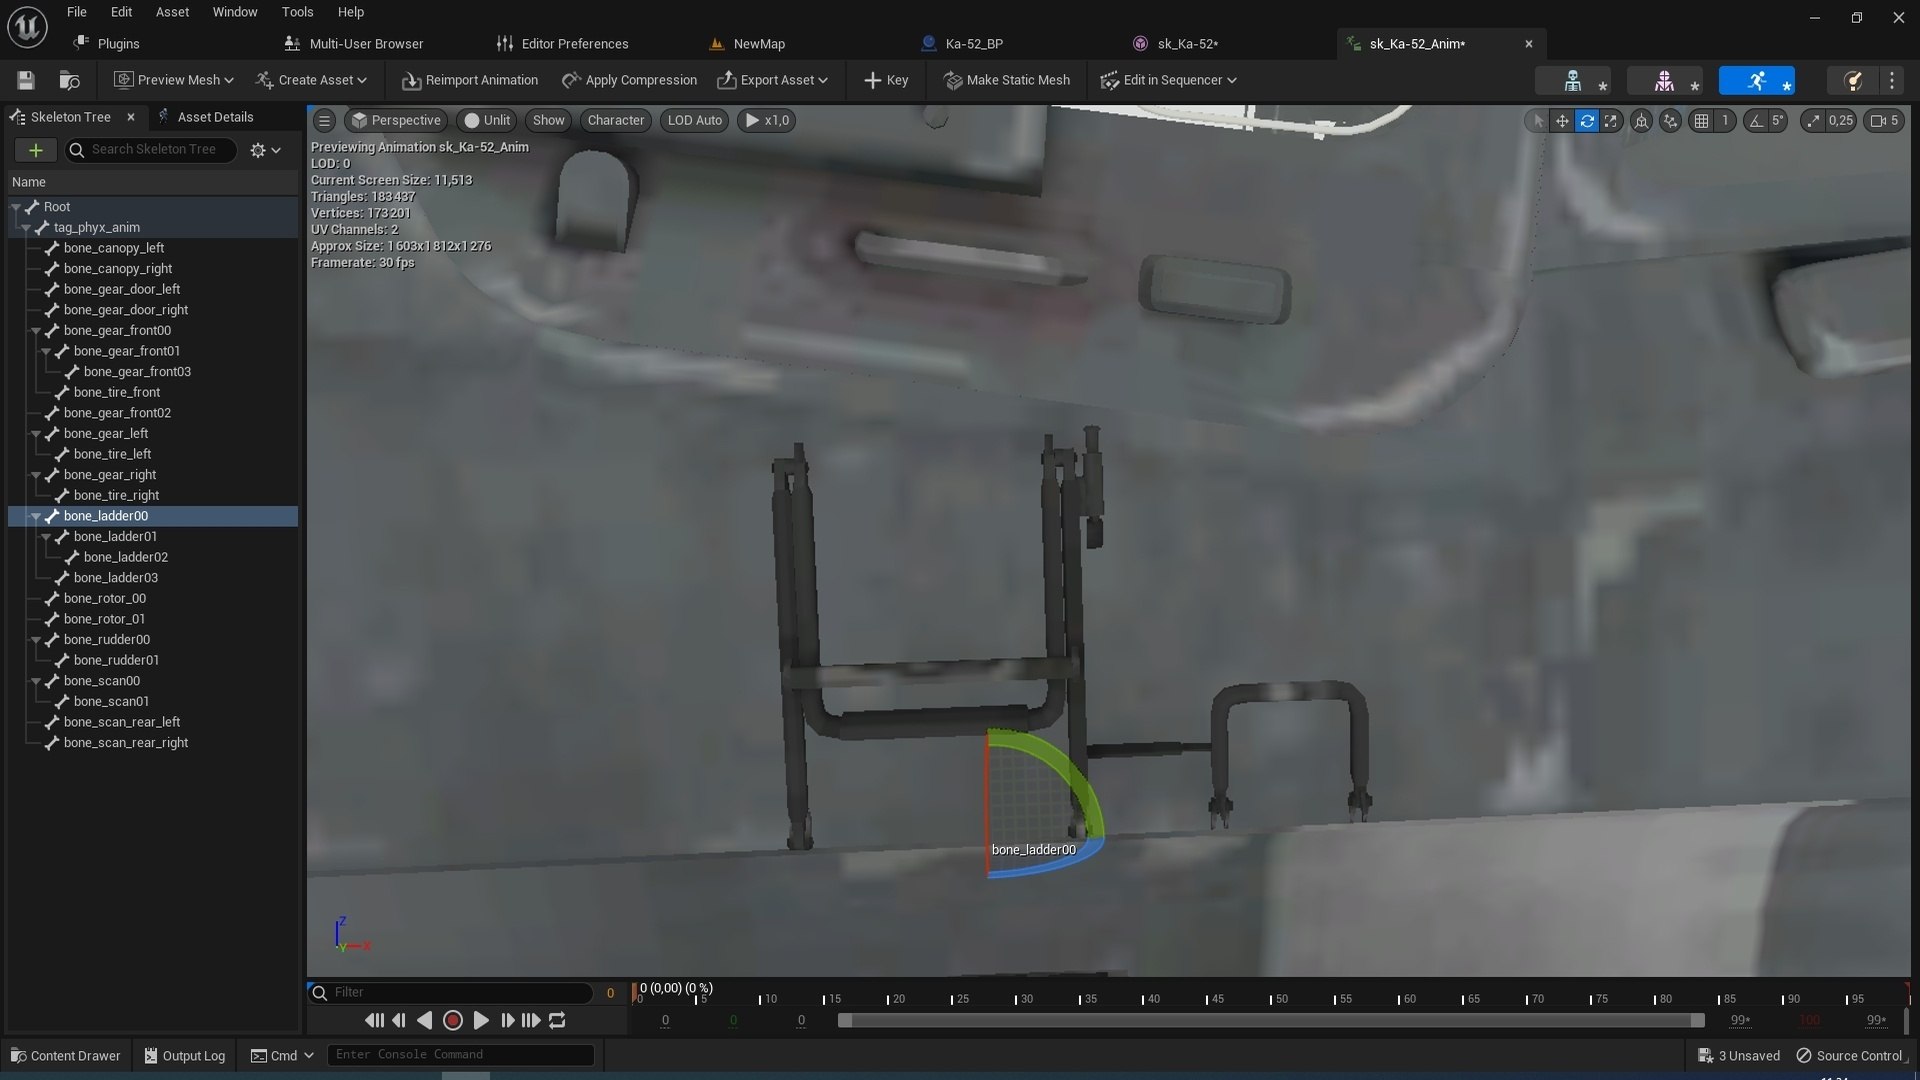The width and height of the screenshot is (1920, 1080).
Task: Step back one frame
Action: point(399,1021)
